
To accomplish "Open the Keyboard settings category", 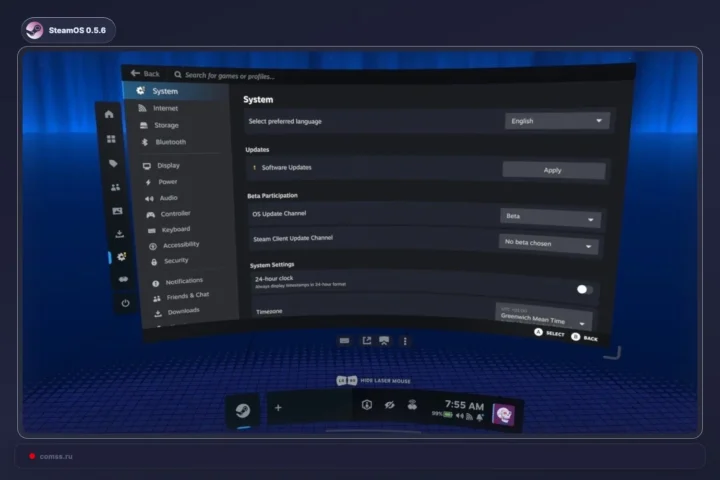I will pyautogui.click(x=175, y=229).
